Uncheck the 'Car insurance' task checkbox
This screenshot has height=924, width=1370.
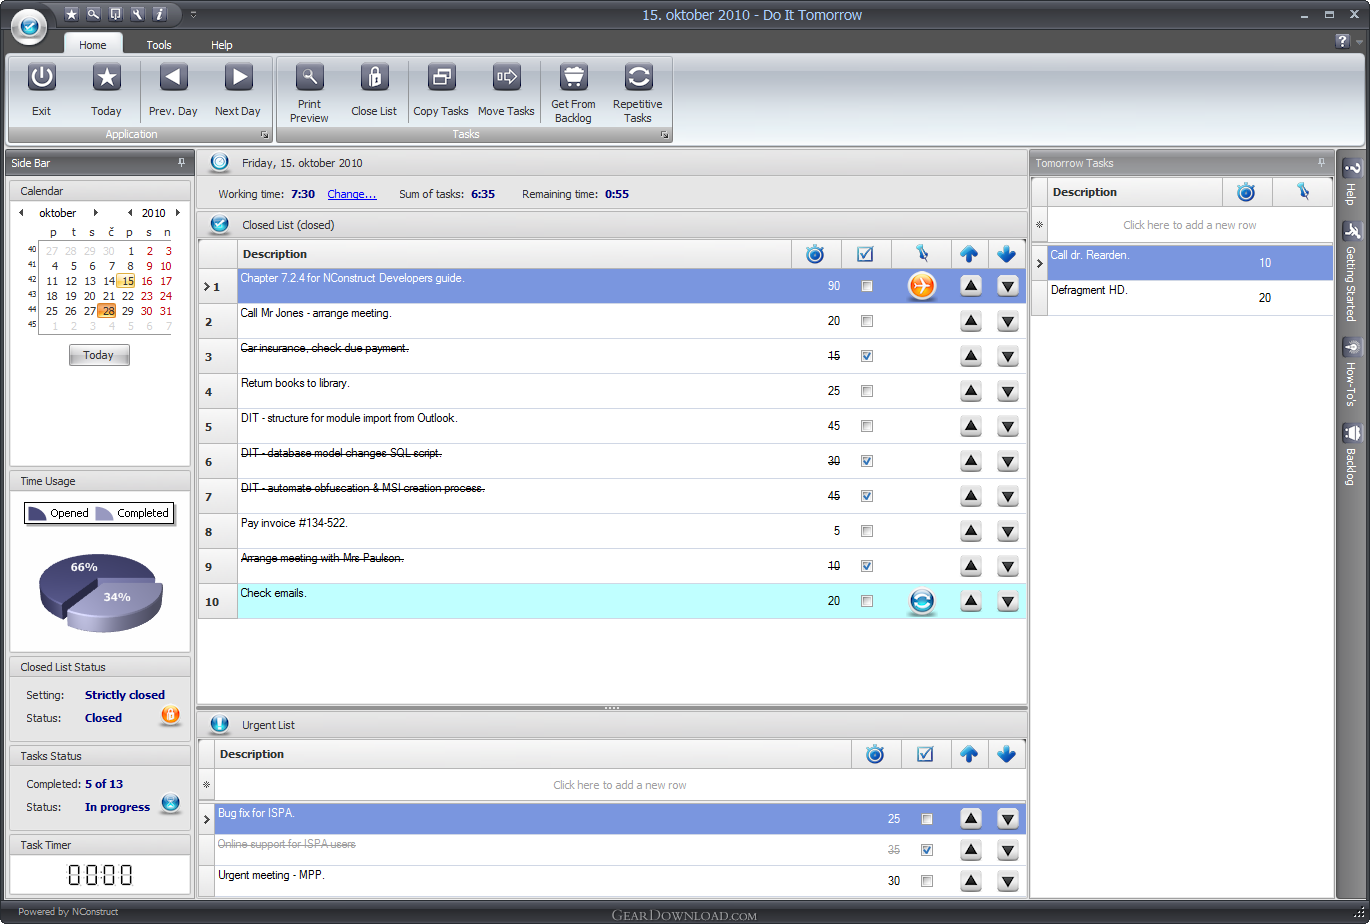[x=867, y=356]
